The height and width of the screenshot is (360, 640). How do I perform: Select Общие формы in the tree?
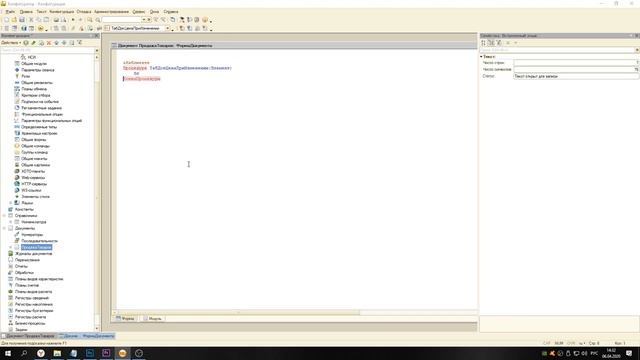coord(33,140)
